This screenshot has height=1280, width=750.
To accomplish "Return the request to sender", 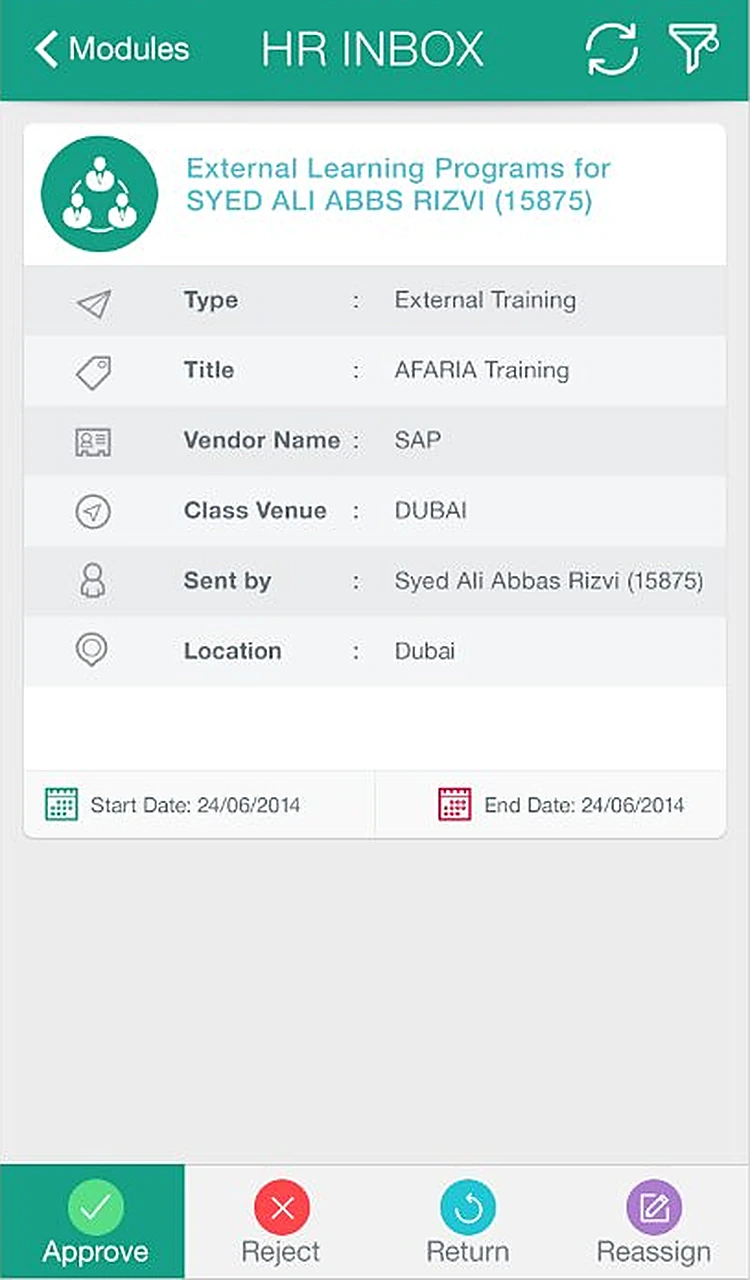I will click(x=468, y=1222).
